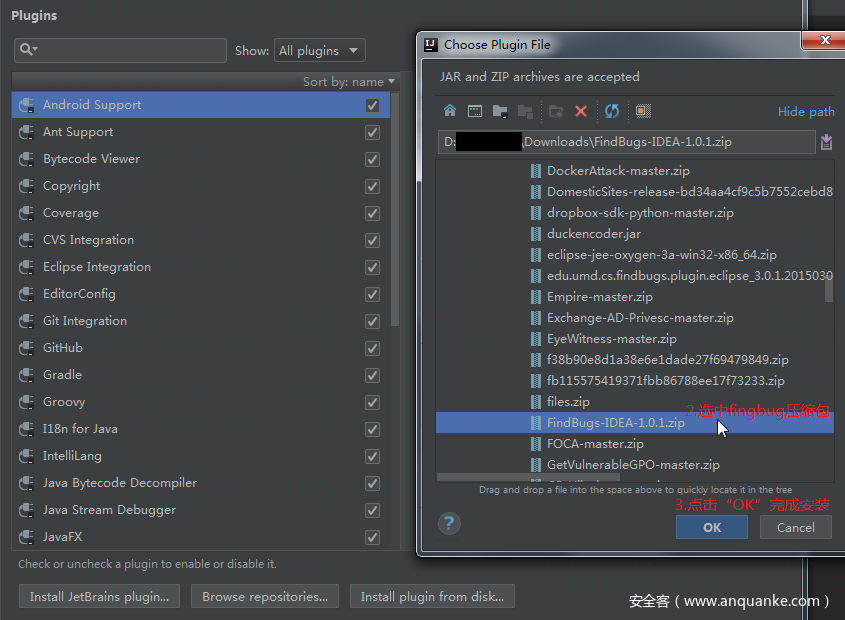Toggle the Copyright plugin checkbox

click(372, 186)
